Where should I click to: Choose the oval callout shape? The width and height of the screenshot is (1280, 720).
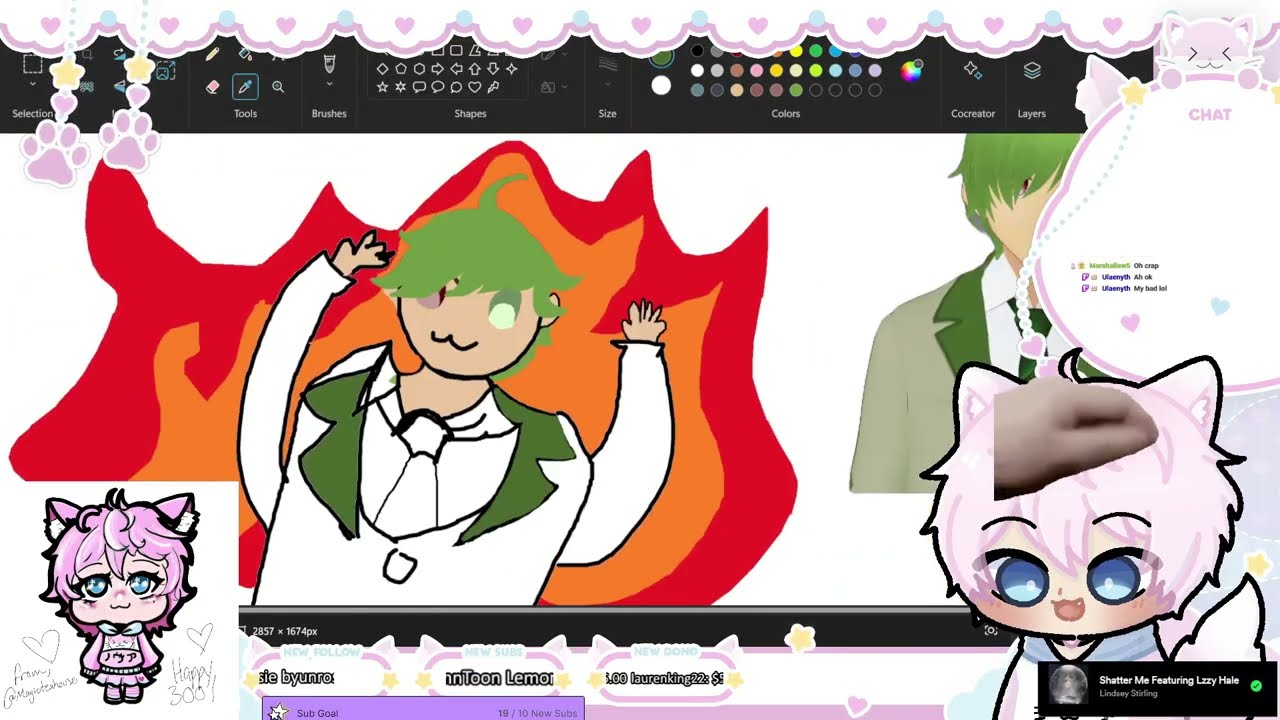pos(437,87)
